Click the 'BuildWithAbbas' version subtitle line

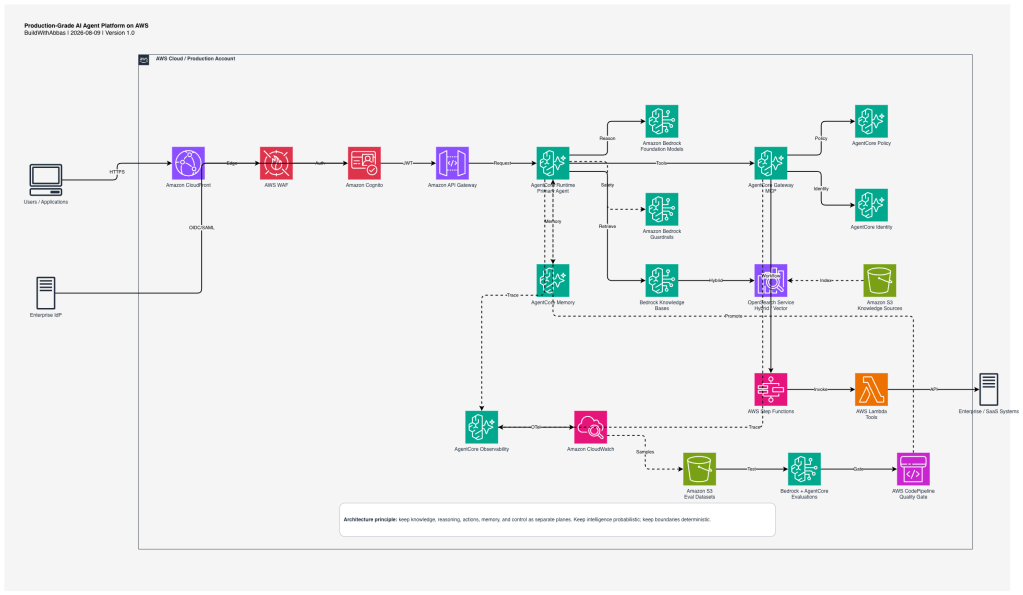pos(79,33)
